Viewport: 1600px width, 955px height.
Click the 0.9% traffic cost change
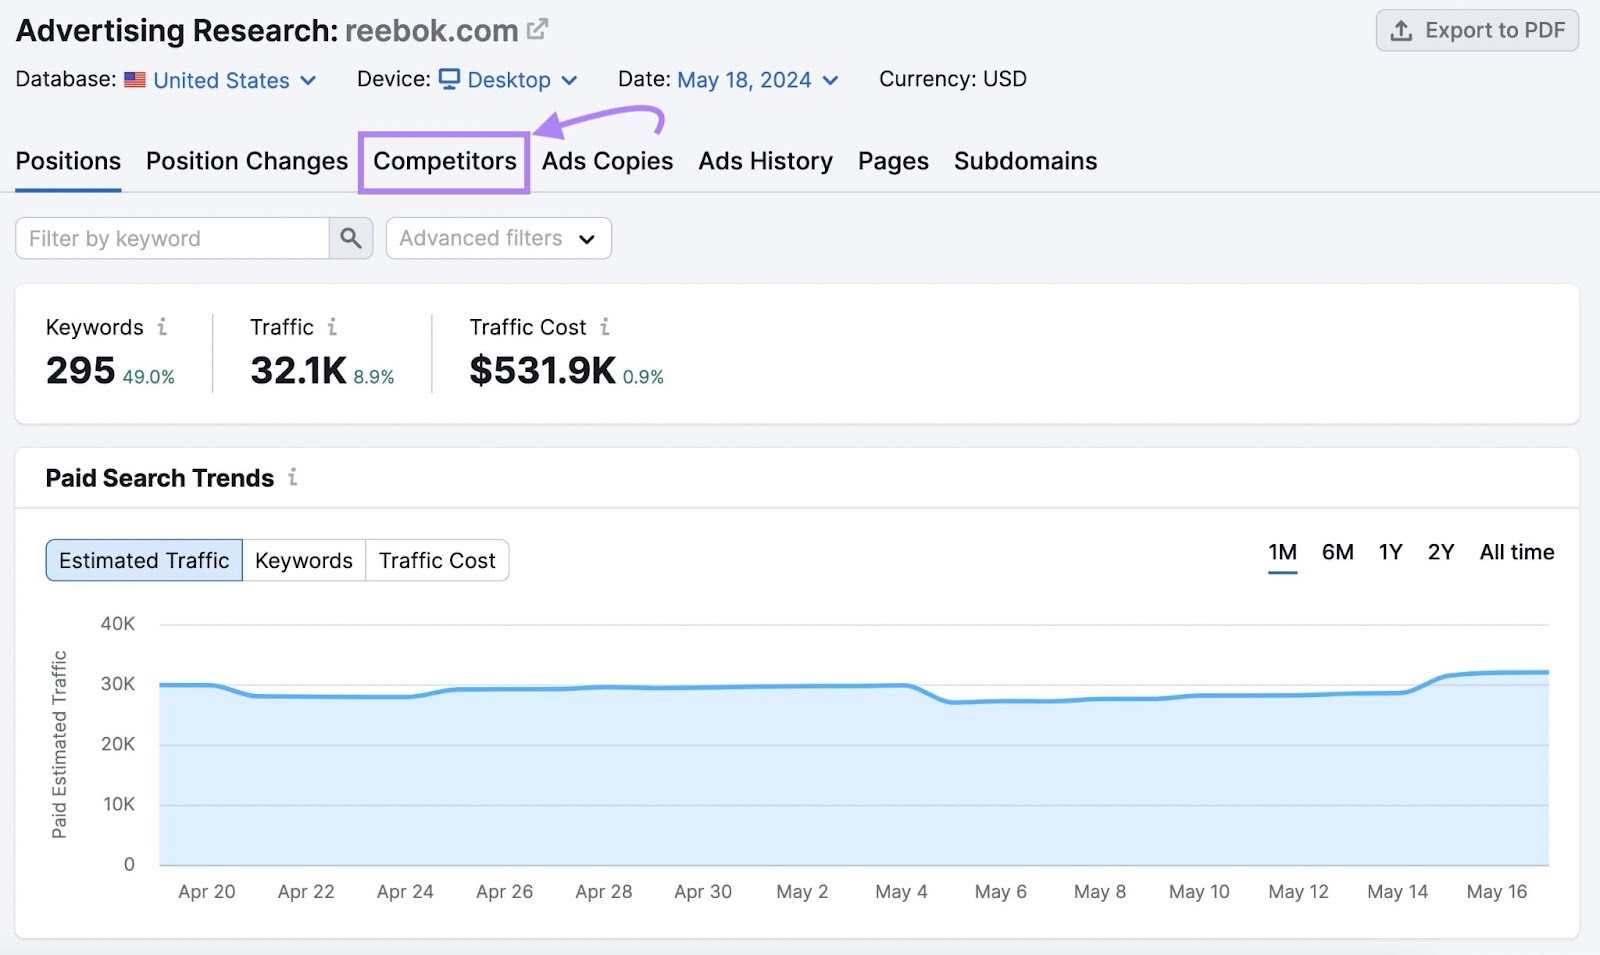pyautogui.click(x=643, y=377)
